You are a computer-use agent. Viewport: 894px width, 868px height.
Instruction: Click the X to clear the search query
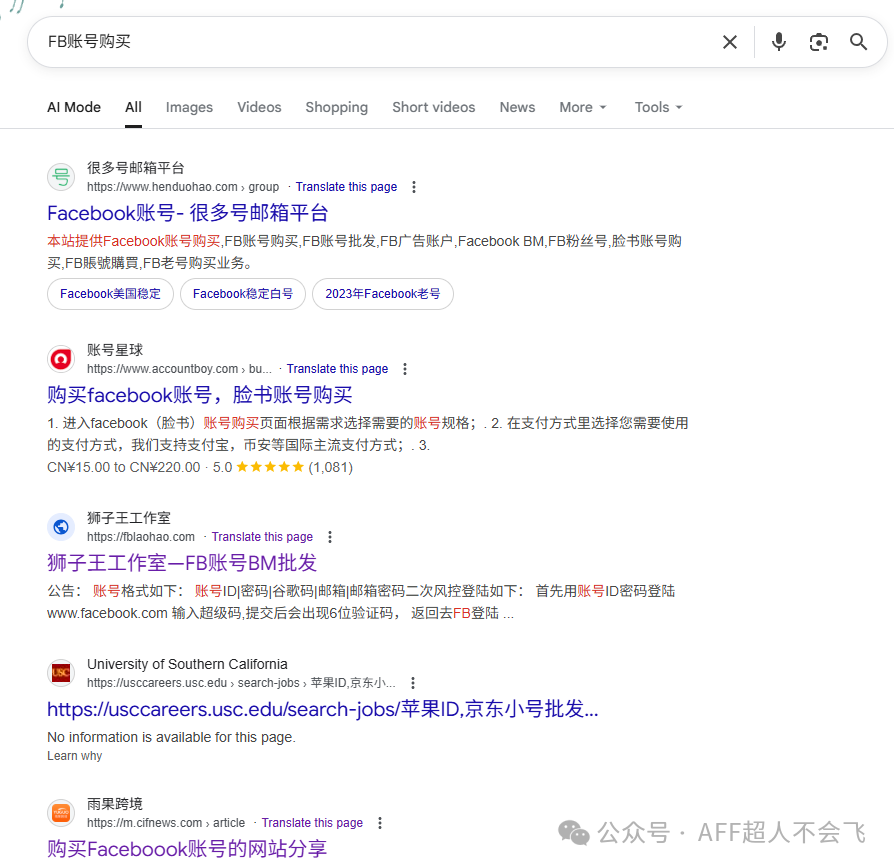(x=729, y=41)
